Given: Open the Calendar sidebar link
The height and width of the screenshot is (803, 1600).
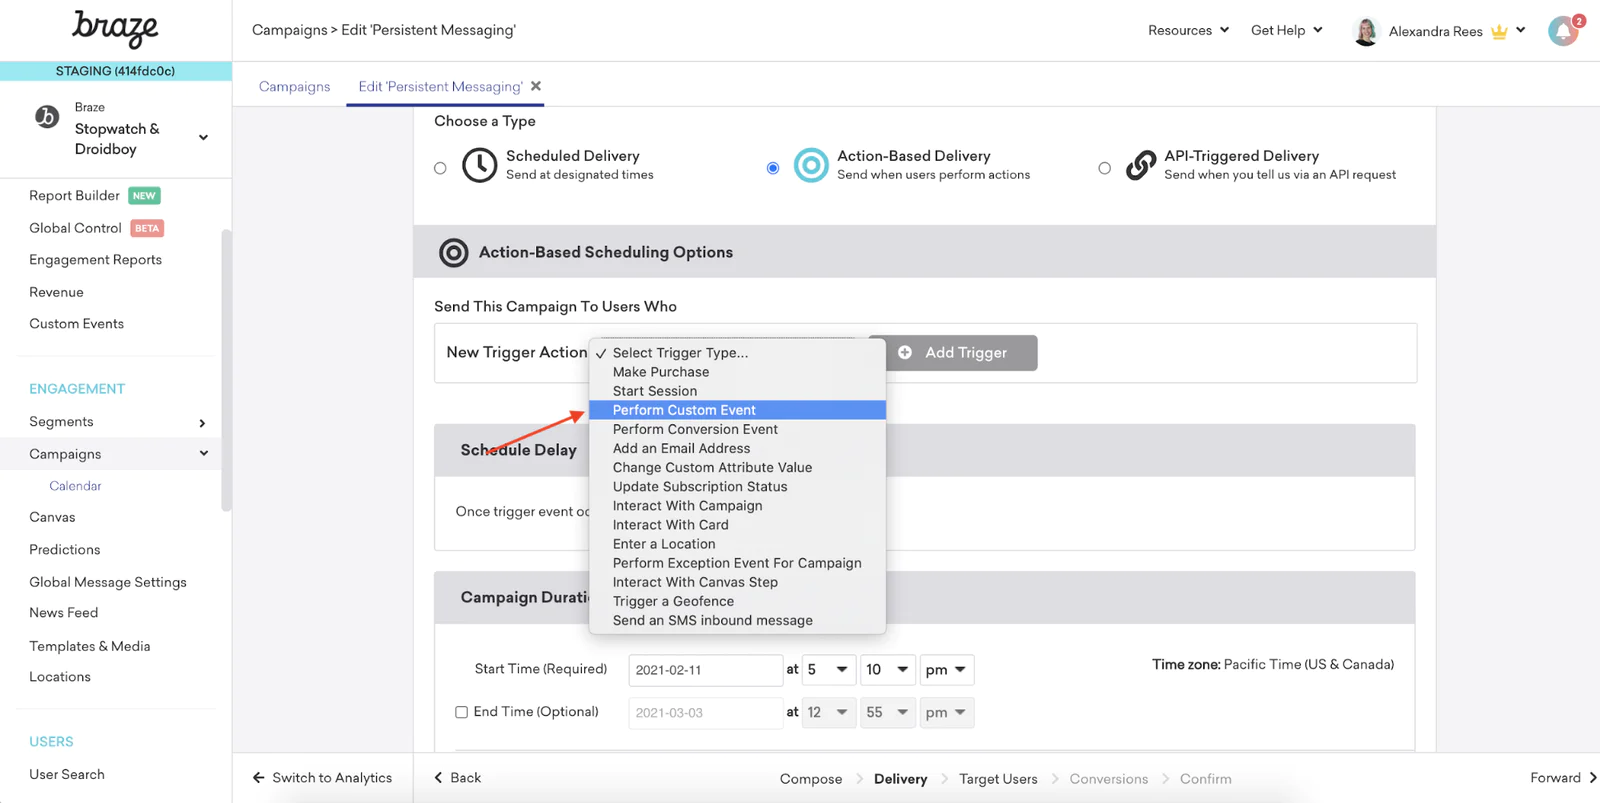Looking at the screenshot, I should [x=75, y=486].
